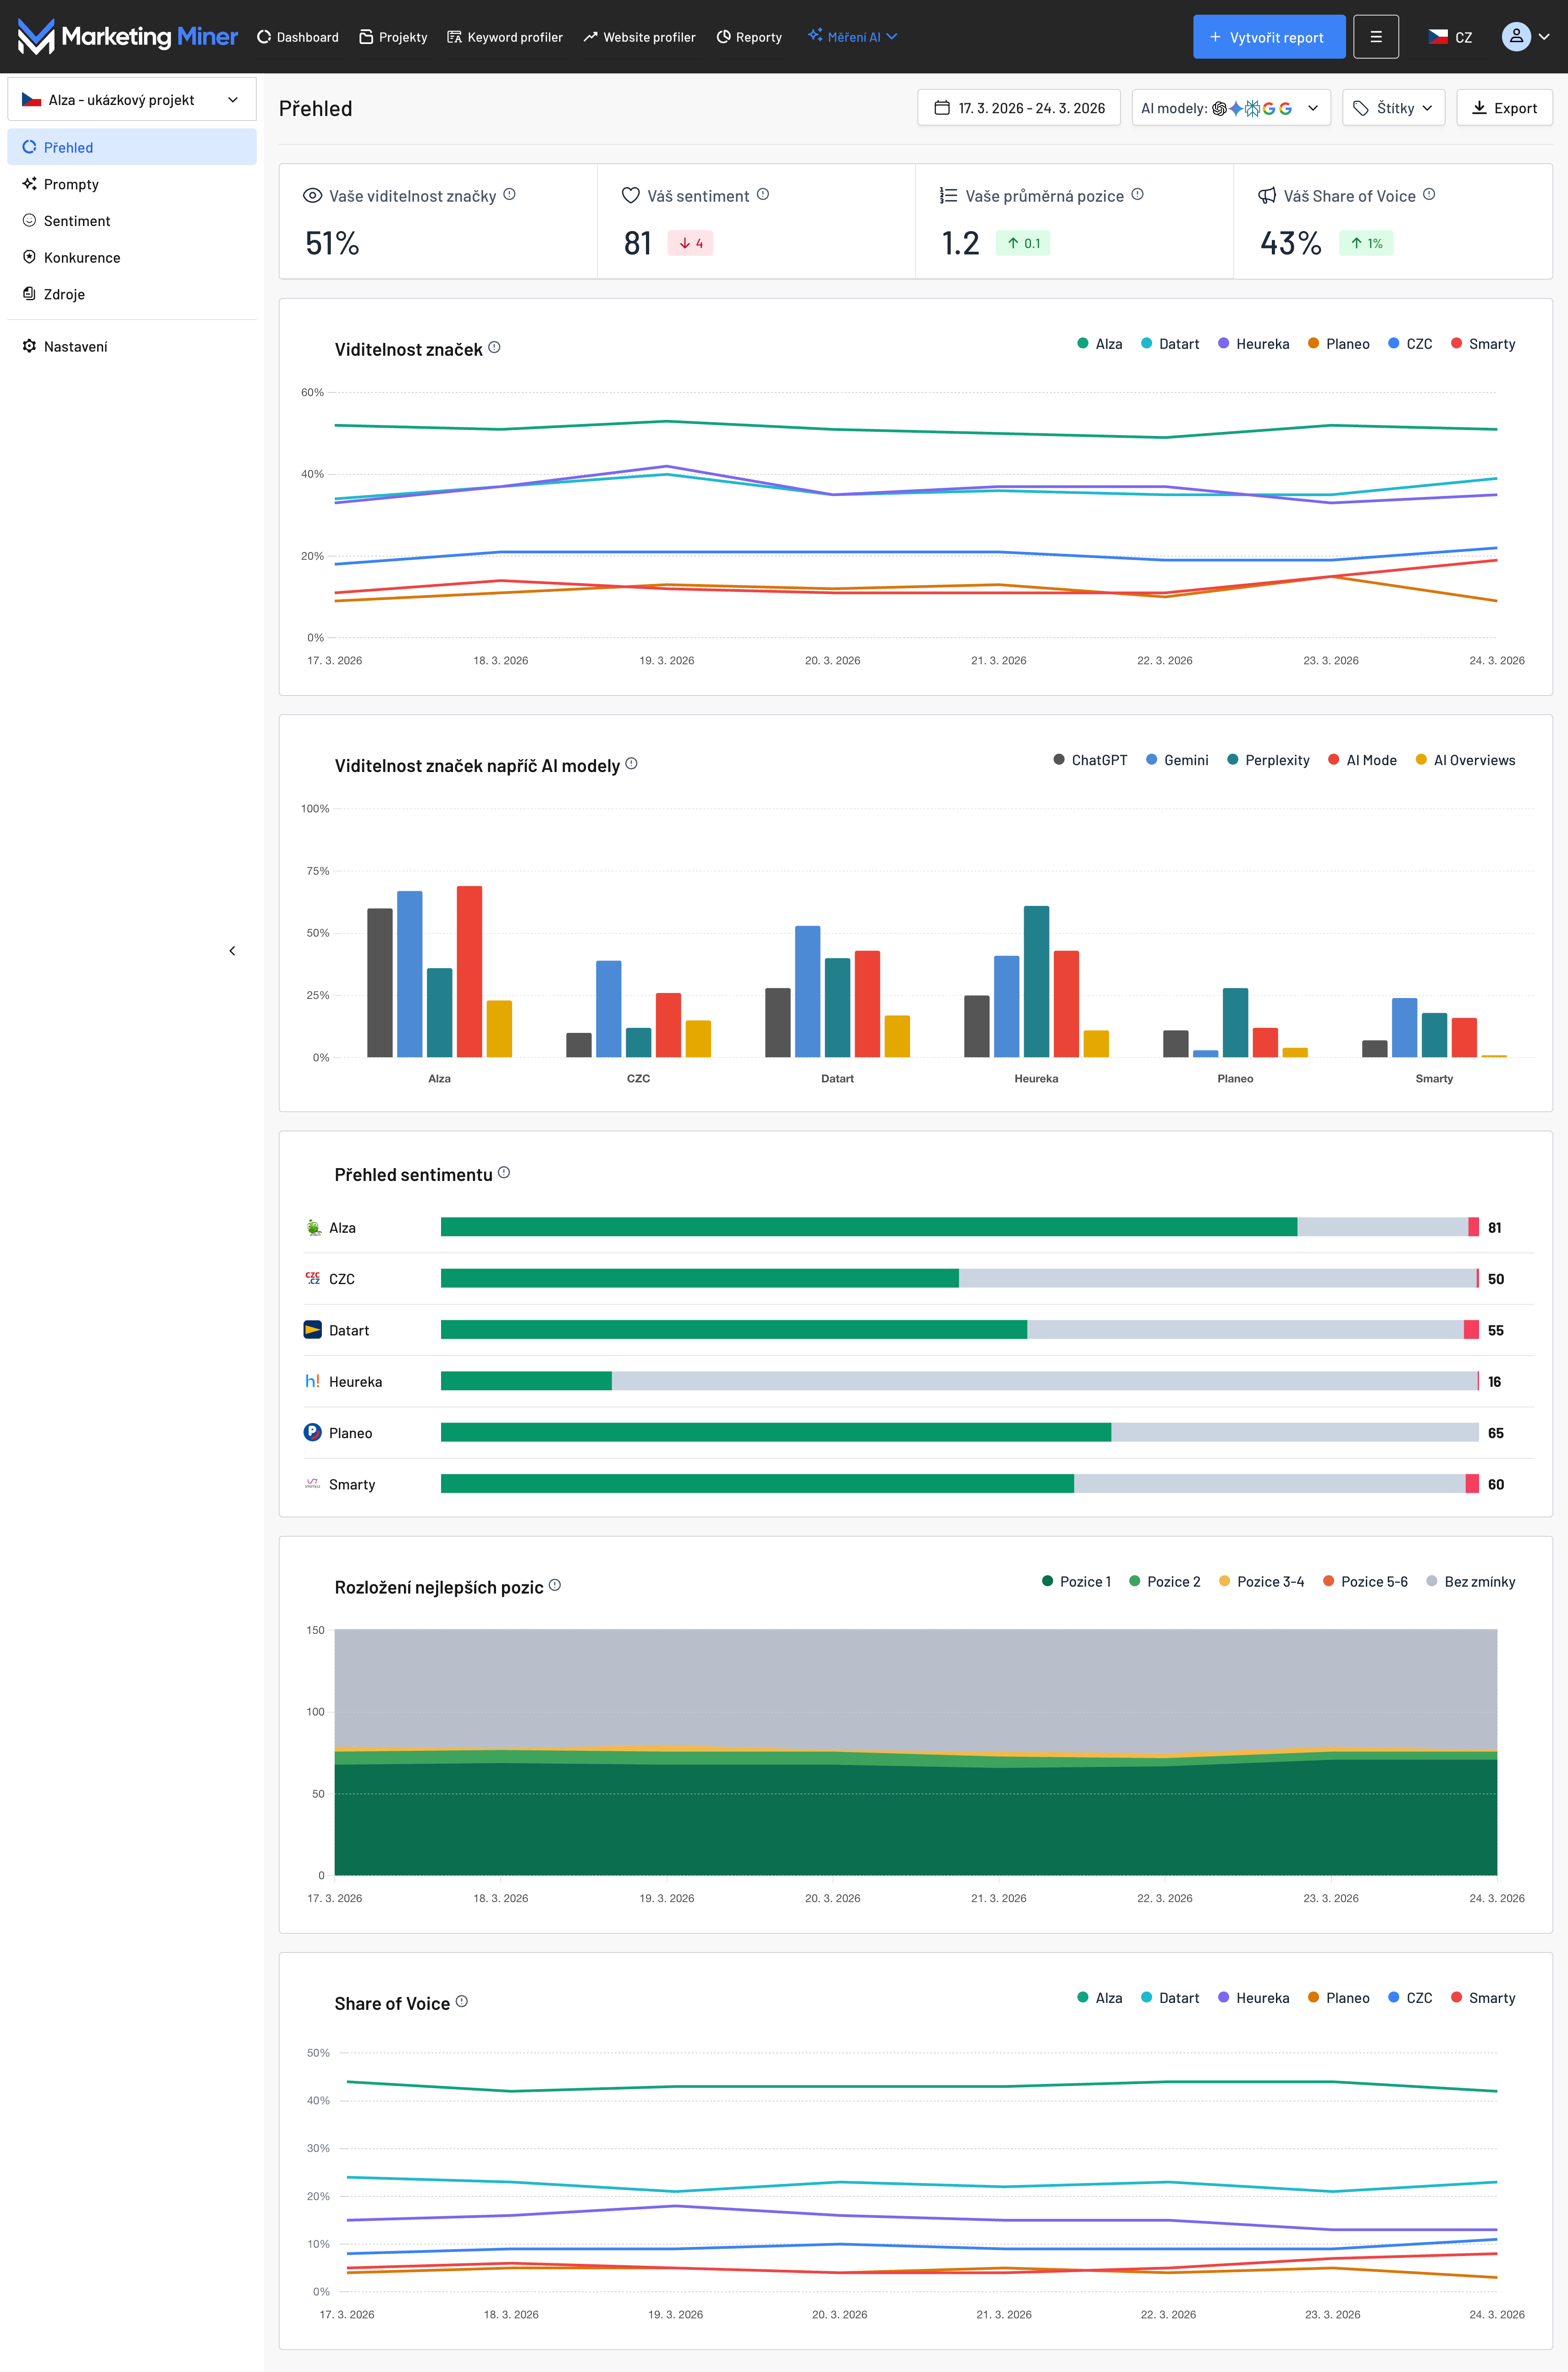Image resolution: width=1568 pixels, height=2372 pixels.
Task: Open the AI modely dropdown
Action: pyautogui.click(x=1230, y=108)
